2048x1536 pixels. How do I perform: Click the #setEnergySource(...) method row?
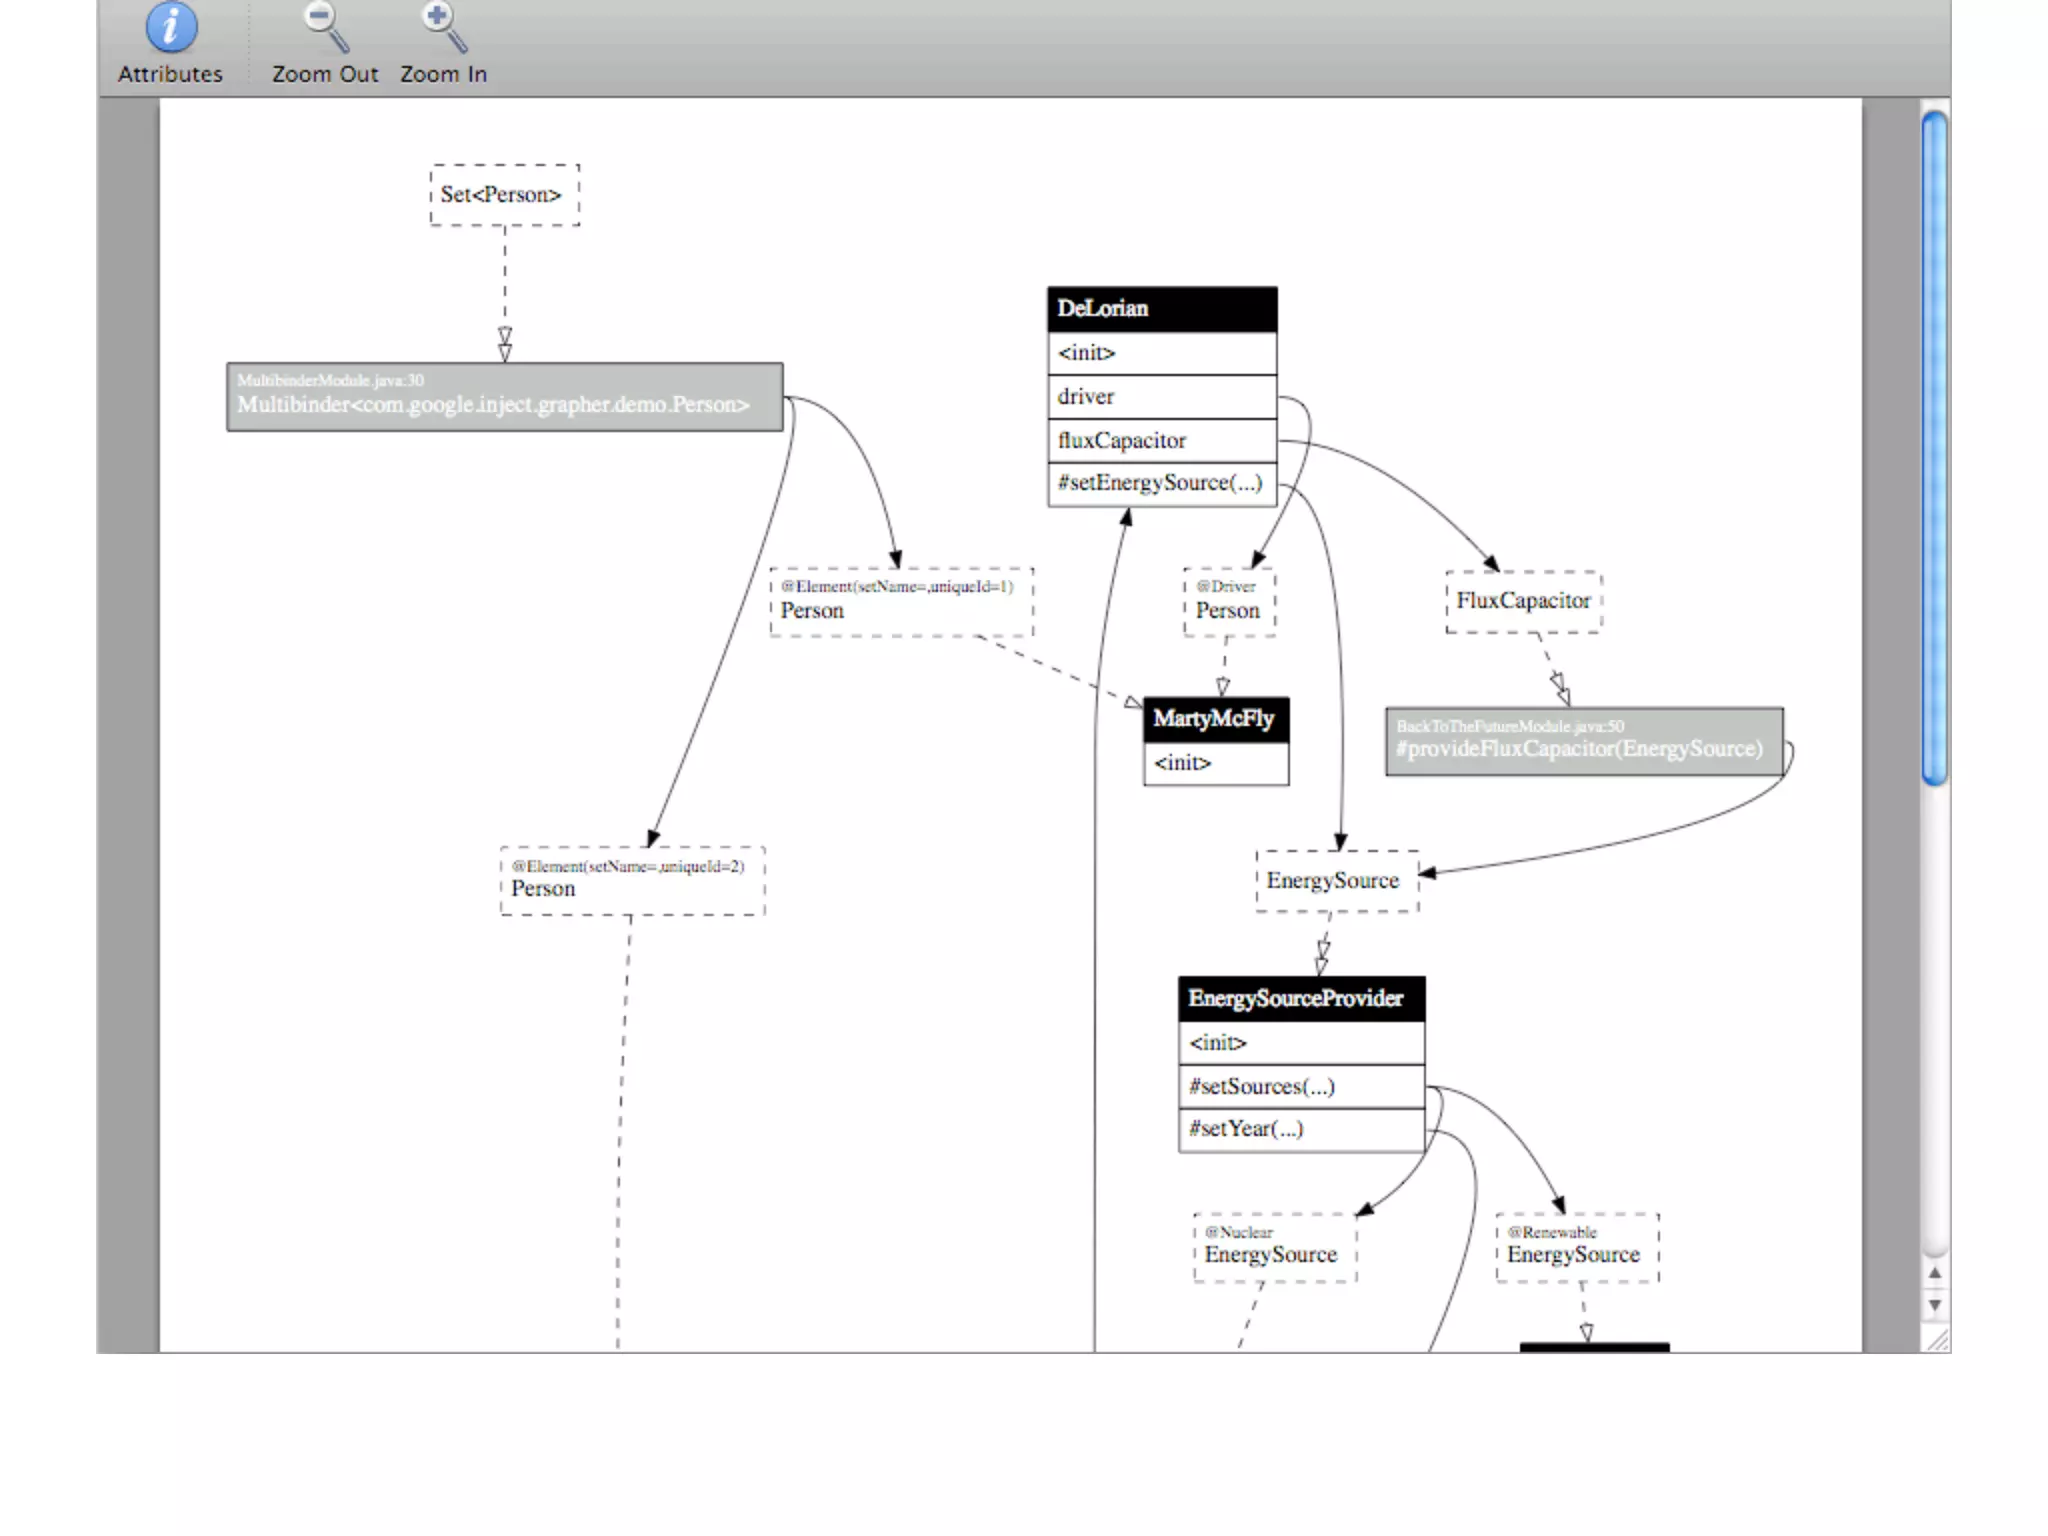tap(1162, 483)
